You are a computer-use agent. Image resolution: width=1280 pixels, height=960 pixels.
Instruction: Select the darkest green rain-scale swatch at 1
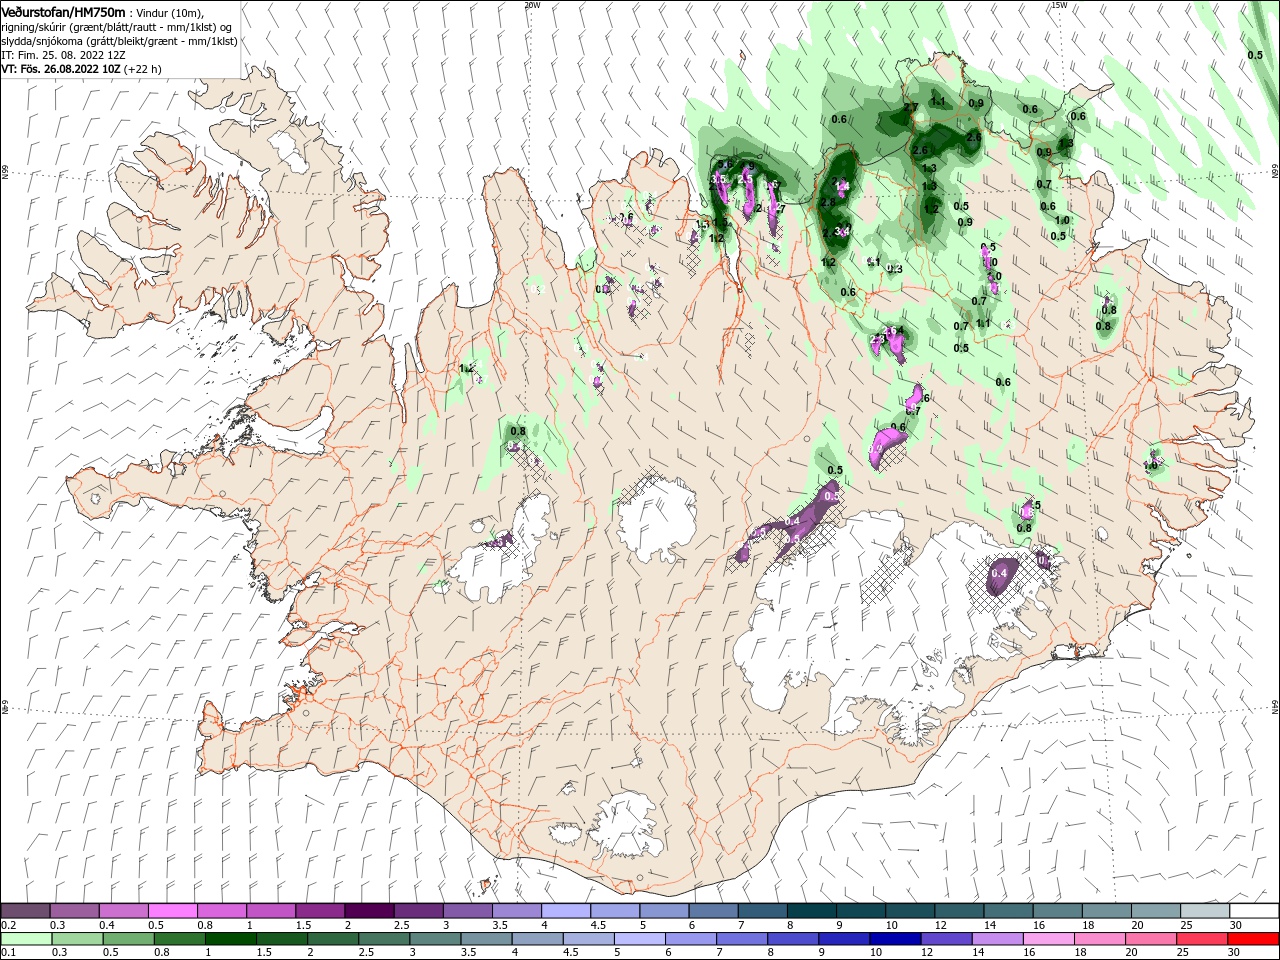pos(230,939)
